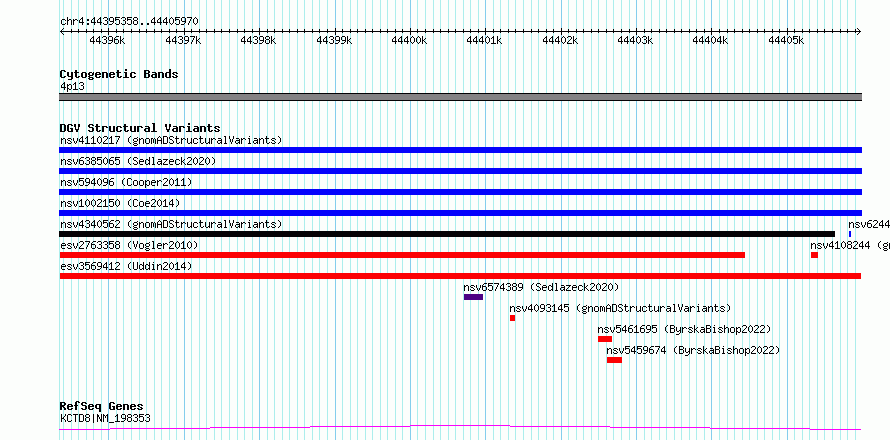
Task: Select the nsv6244 label text
Action: point(868,224)
